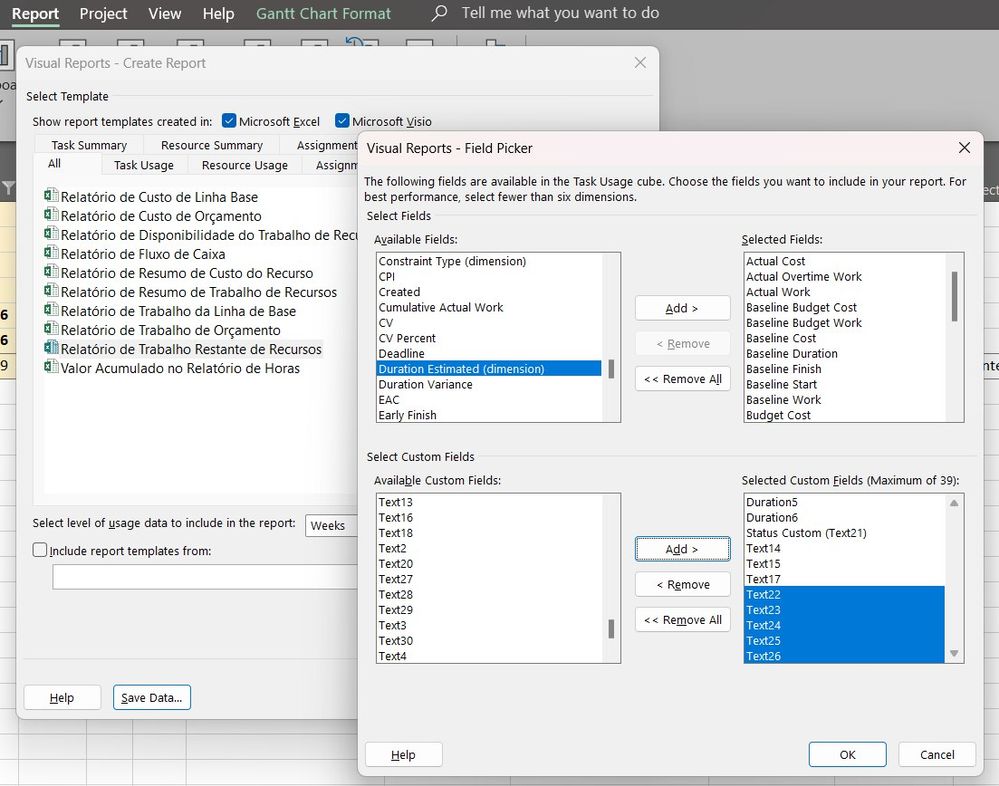Click Excel icon beside Relatório de Trabalho de Orçamento

tap(51, 330)
